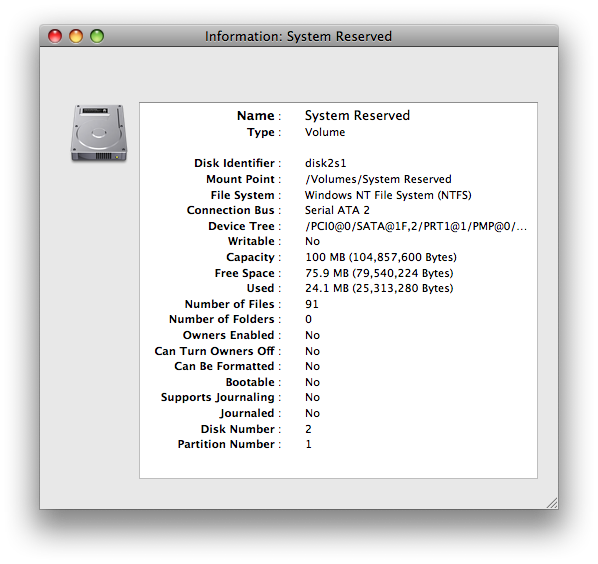The image size is (598, 564).
Task: Click the 'Bootable' label
Action: [250, 382]
